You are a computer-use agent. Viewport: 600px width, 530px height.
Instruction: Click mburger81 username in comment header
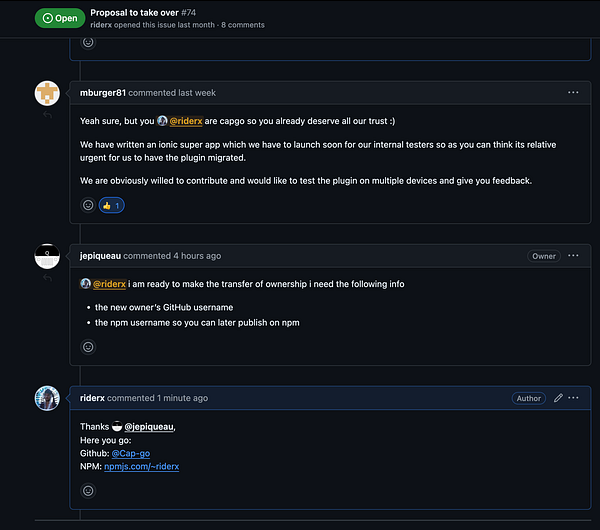(x=103, y=93)
